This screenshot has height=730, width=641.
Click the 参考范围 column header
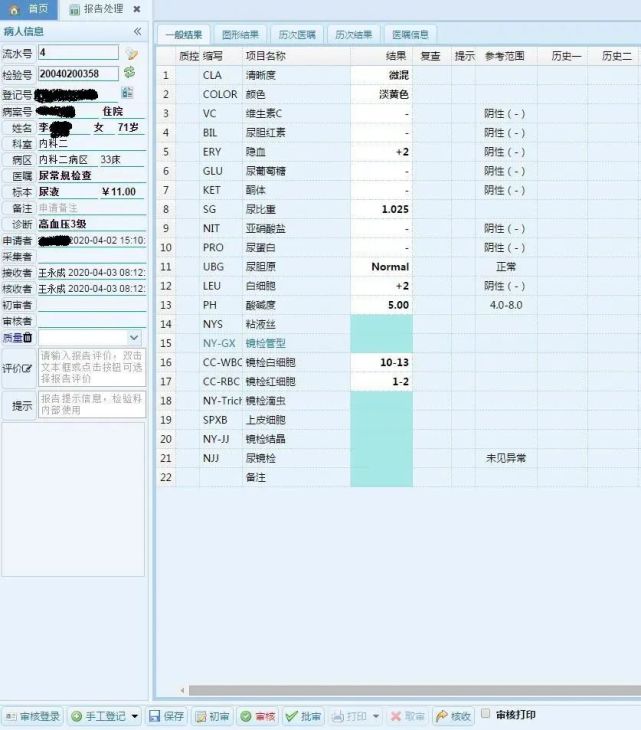[x=506, y=56]
